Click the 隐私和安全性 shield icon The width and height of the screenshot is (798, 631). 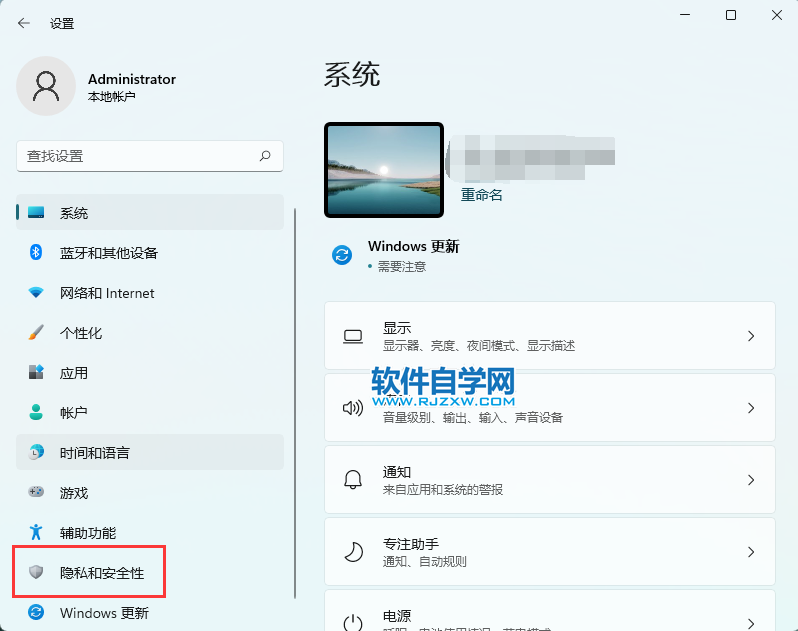[36, 572]
